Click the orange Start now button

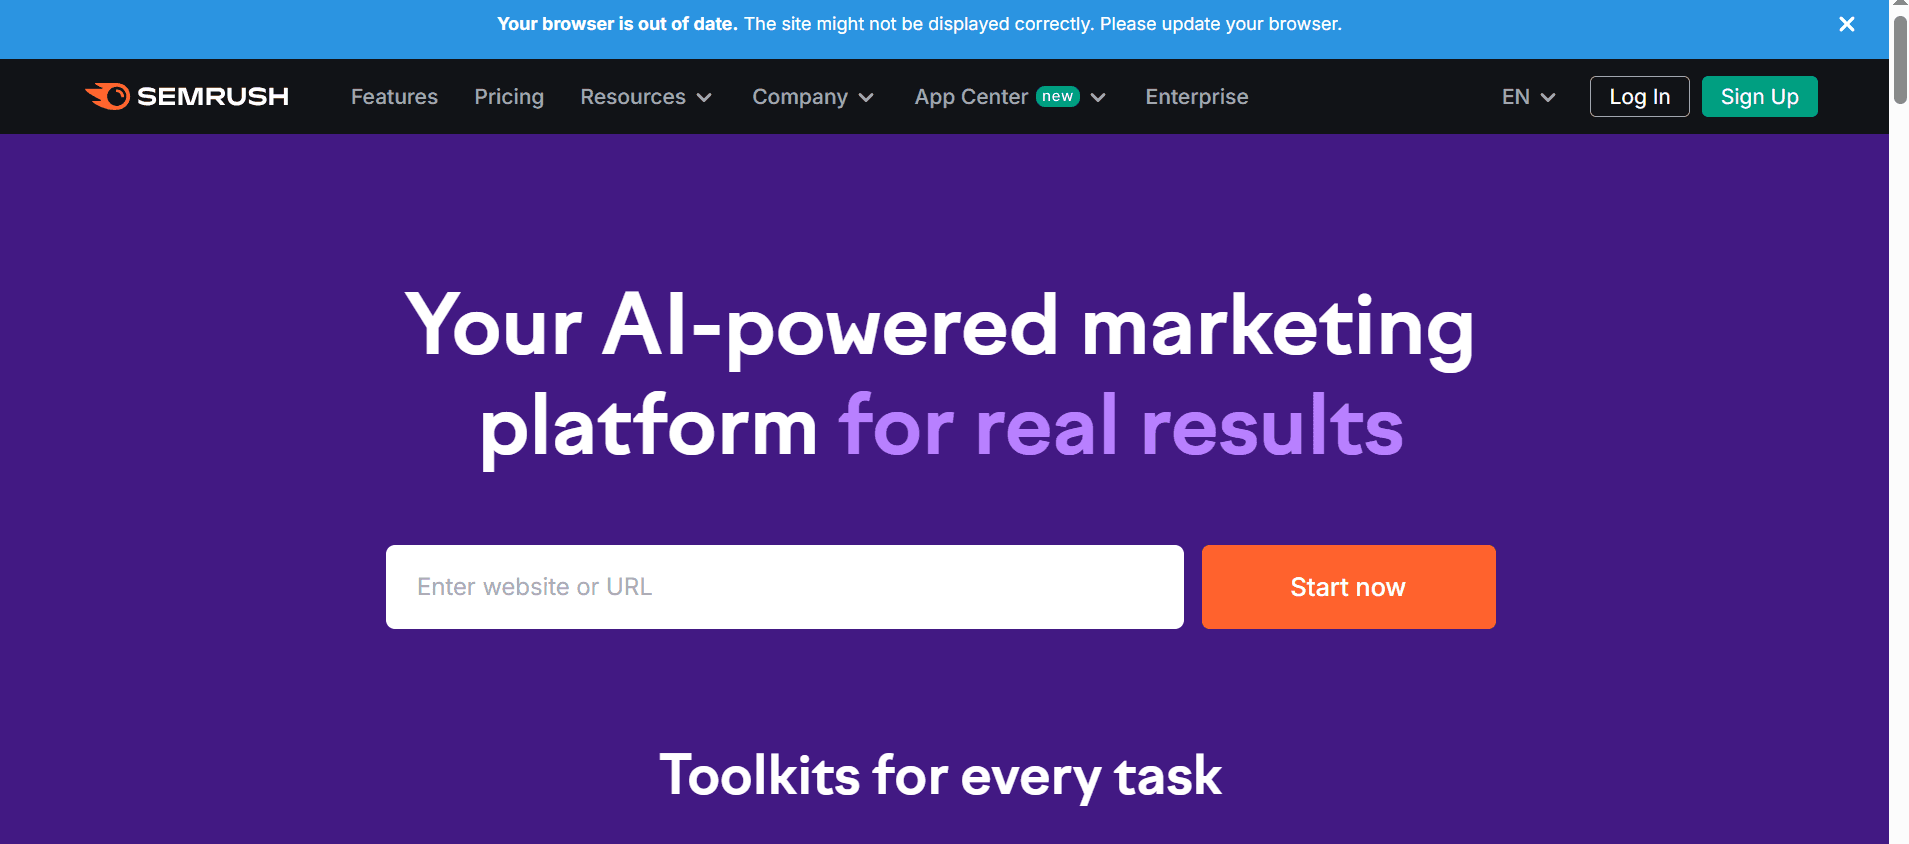(x=1348, y=587)
